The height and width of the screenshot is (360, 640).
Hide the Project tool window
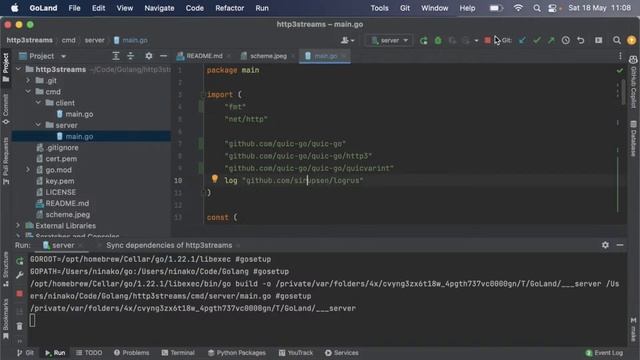tap(163, 56)
